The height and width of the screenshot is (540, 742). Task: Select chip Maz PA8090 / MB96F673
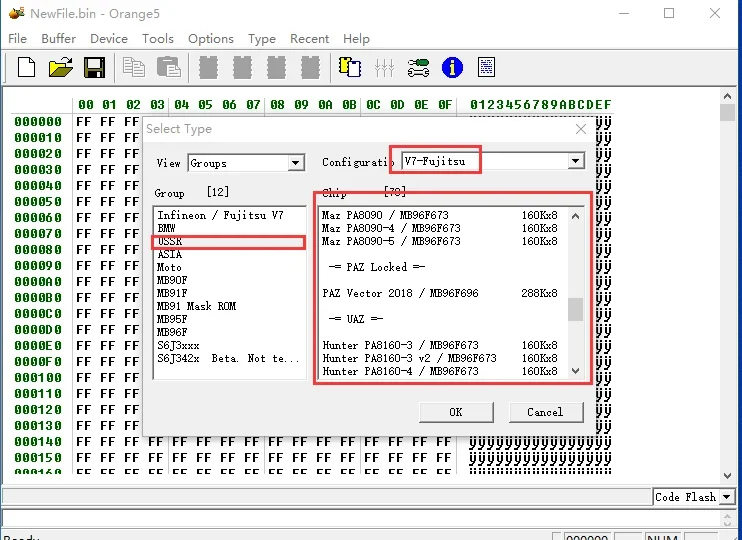click(443, 215)
